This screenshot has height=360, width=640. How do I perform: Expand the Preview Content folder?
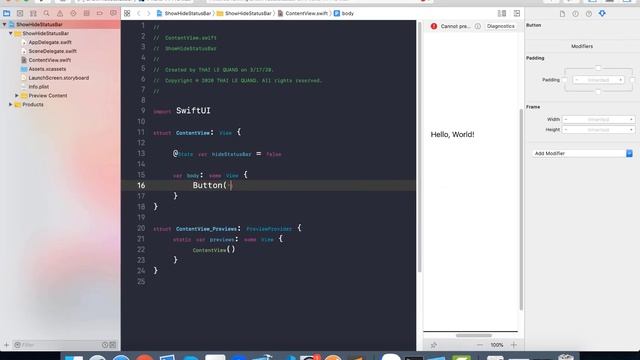click(17, 96)
